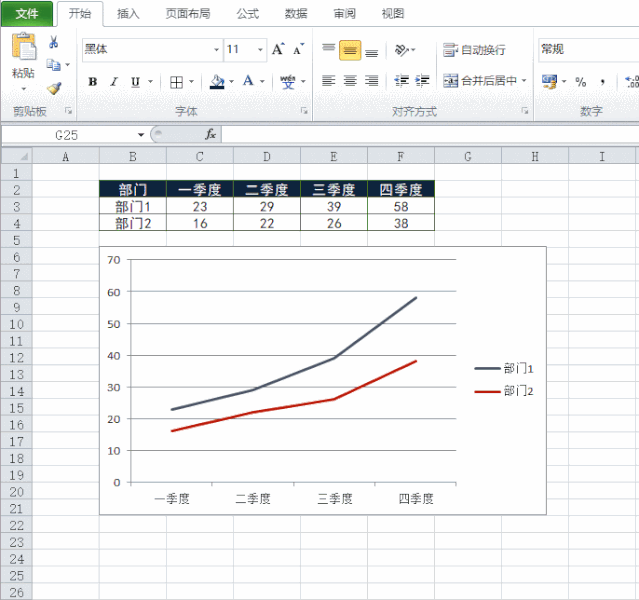Decrease font size with the small A icon

pos(299,49)
